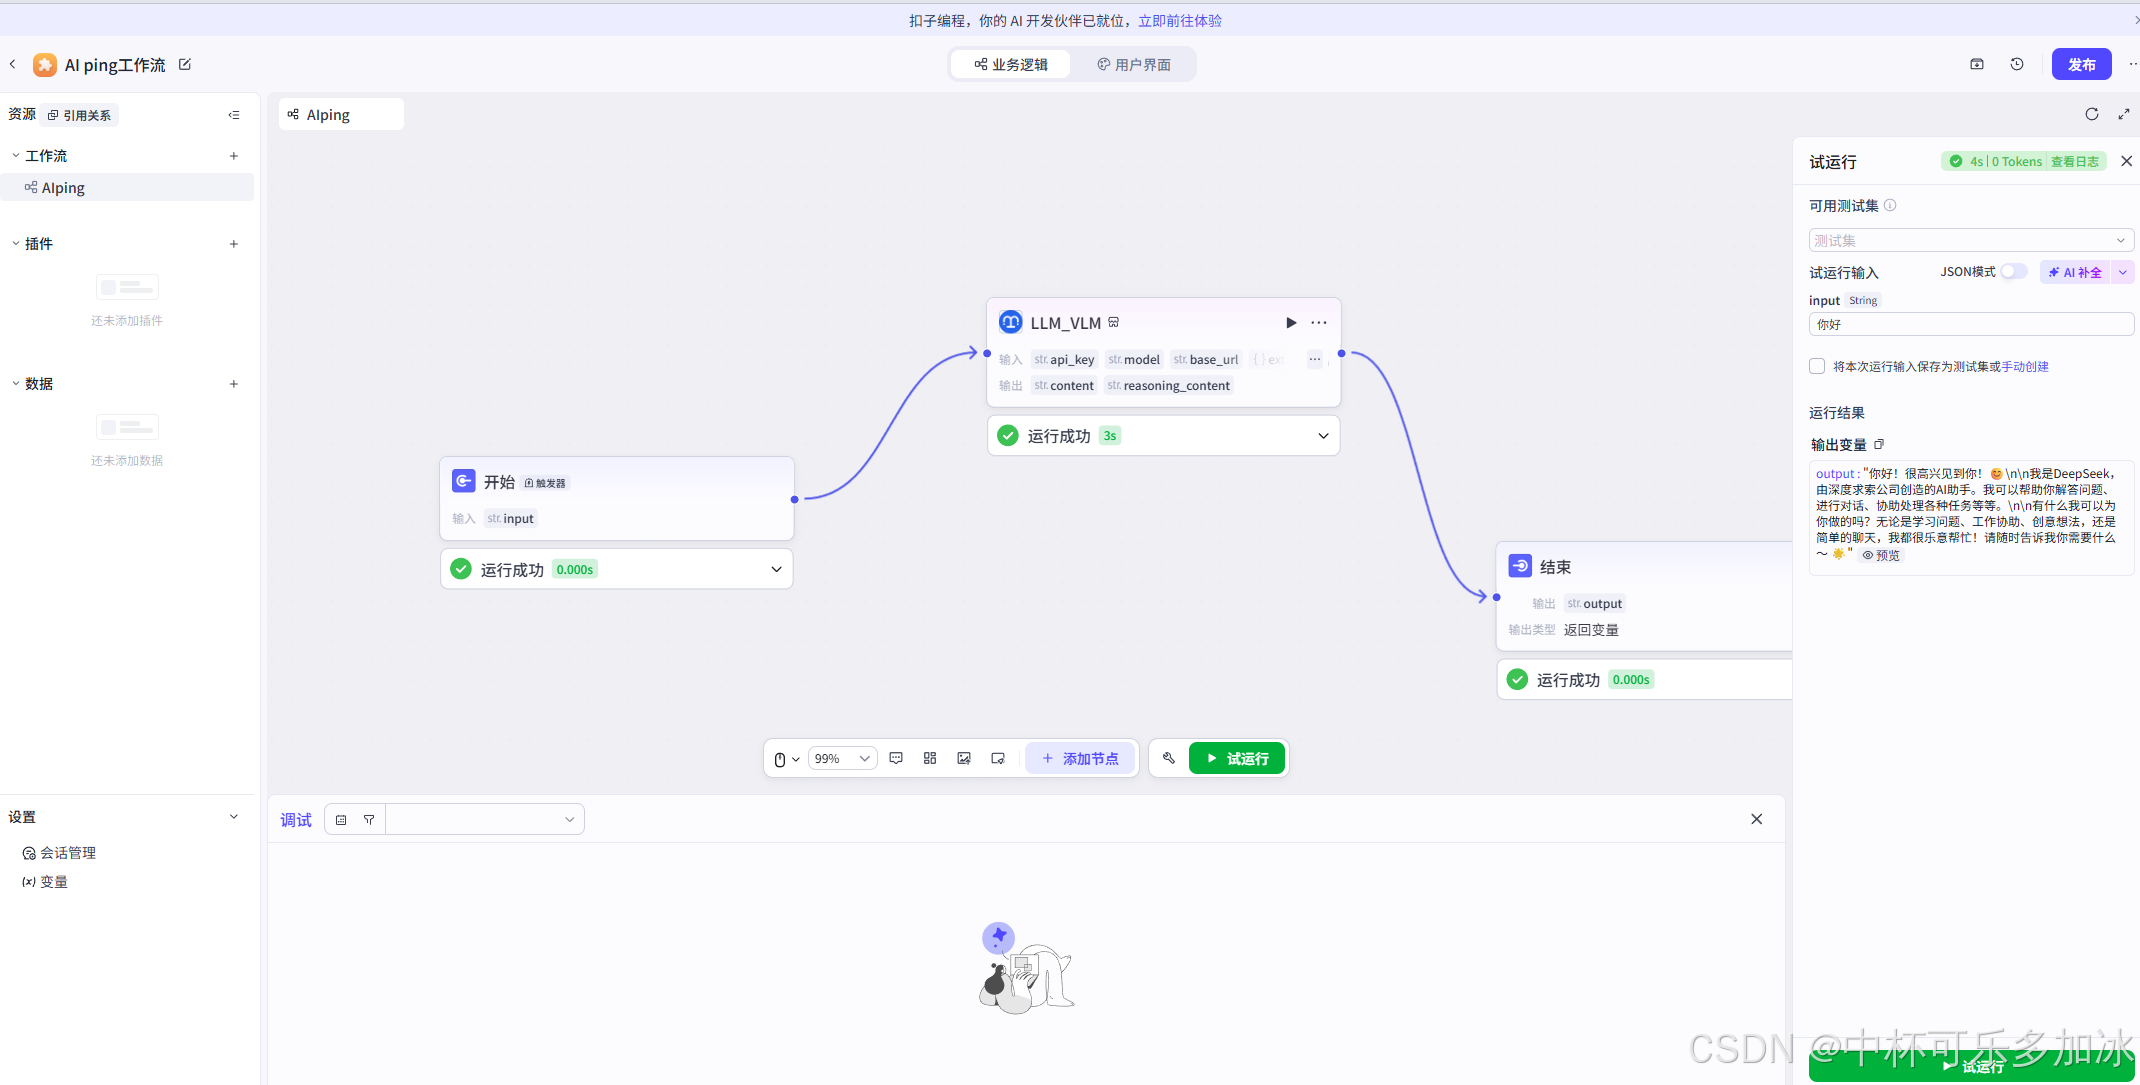Click the input text field containing 你好
This screenshot has height=1085, width=2140.
point(1970,324)
